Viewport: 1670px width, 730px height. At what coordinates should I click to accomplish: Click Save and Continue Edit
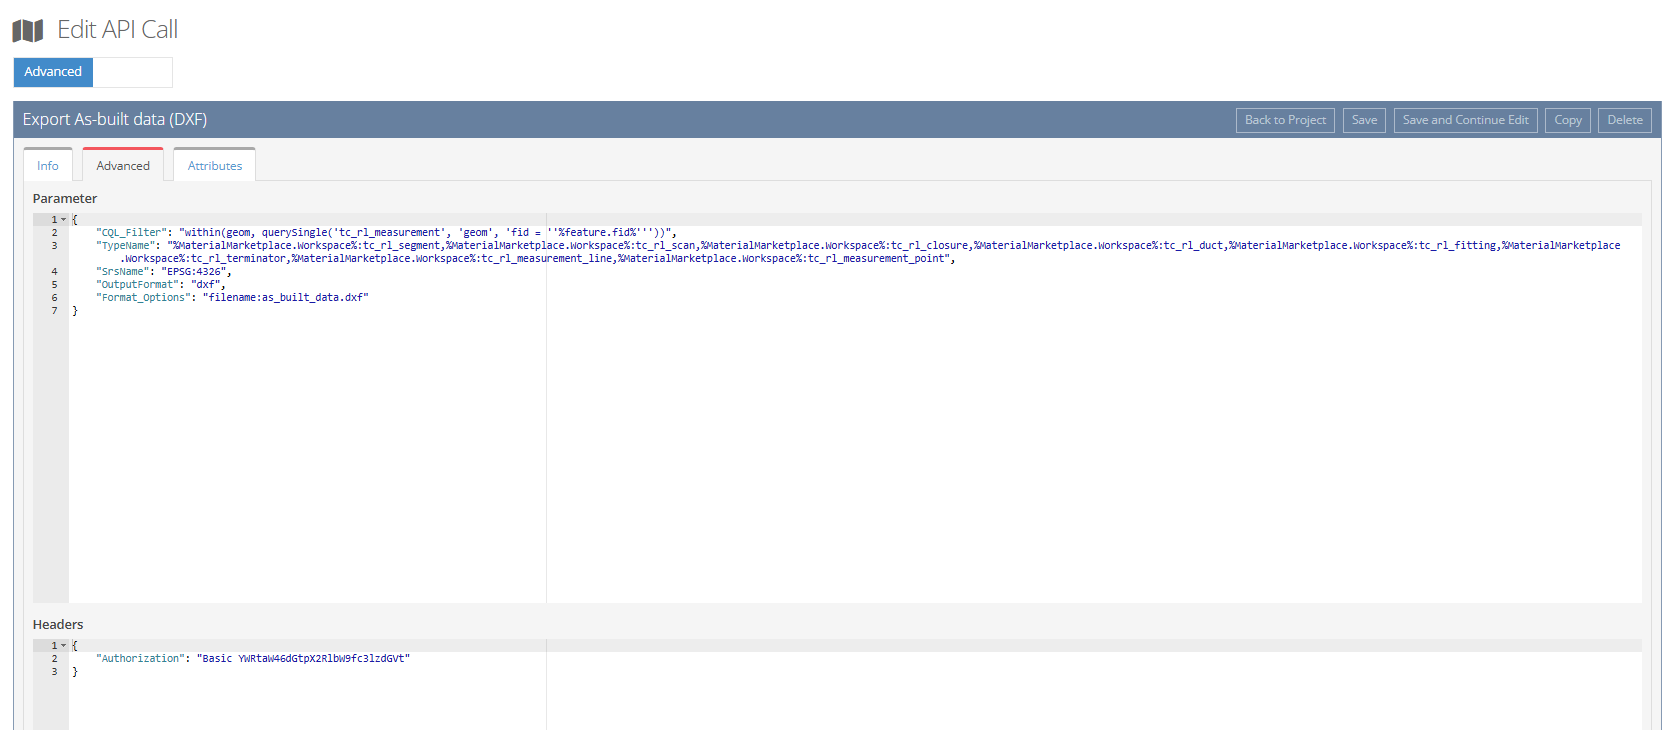[1465, 120]
